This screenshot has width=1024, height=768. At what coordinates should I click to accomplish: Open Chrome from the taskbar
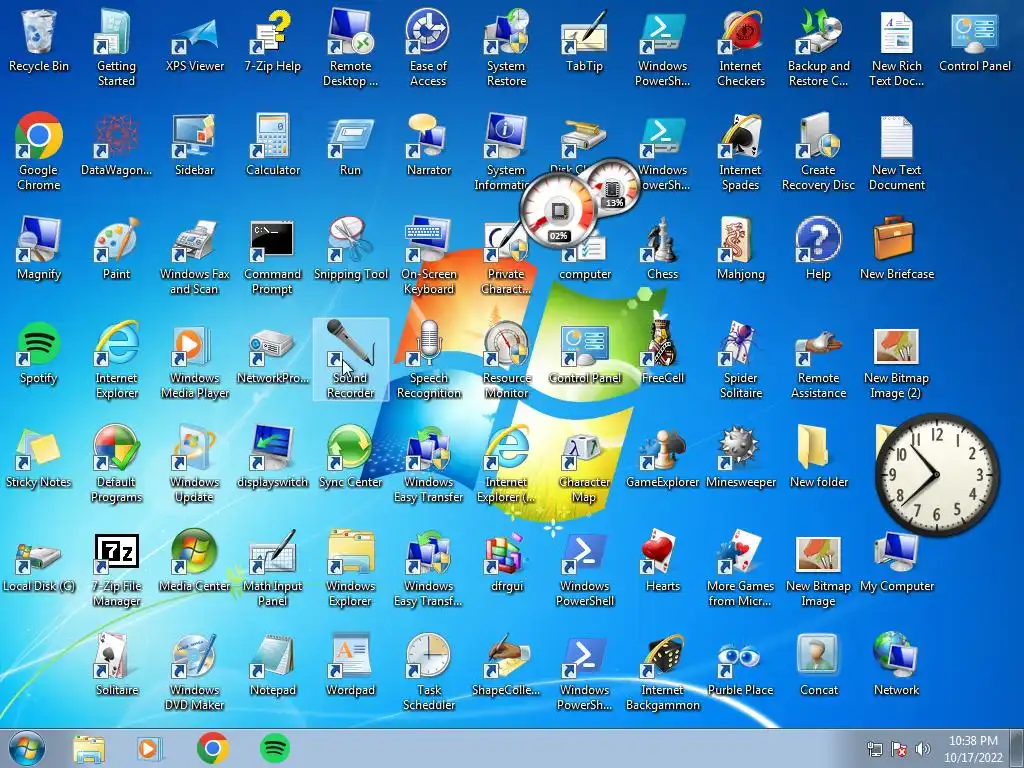click(212, 748)
